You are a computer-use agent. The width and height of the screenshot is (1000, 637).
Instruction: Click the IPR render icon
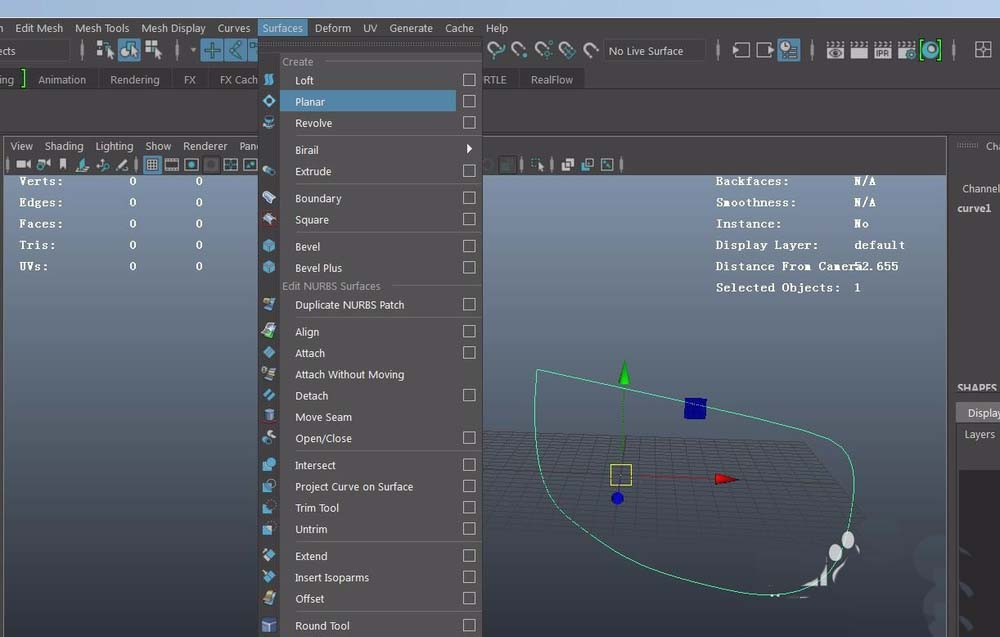tap(882, 50)
